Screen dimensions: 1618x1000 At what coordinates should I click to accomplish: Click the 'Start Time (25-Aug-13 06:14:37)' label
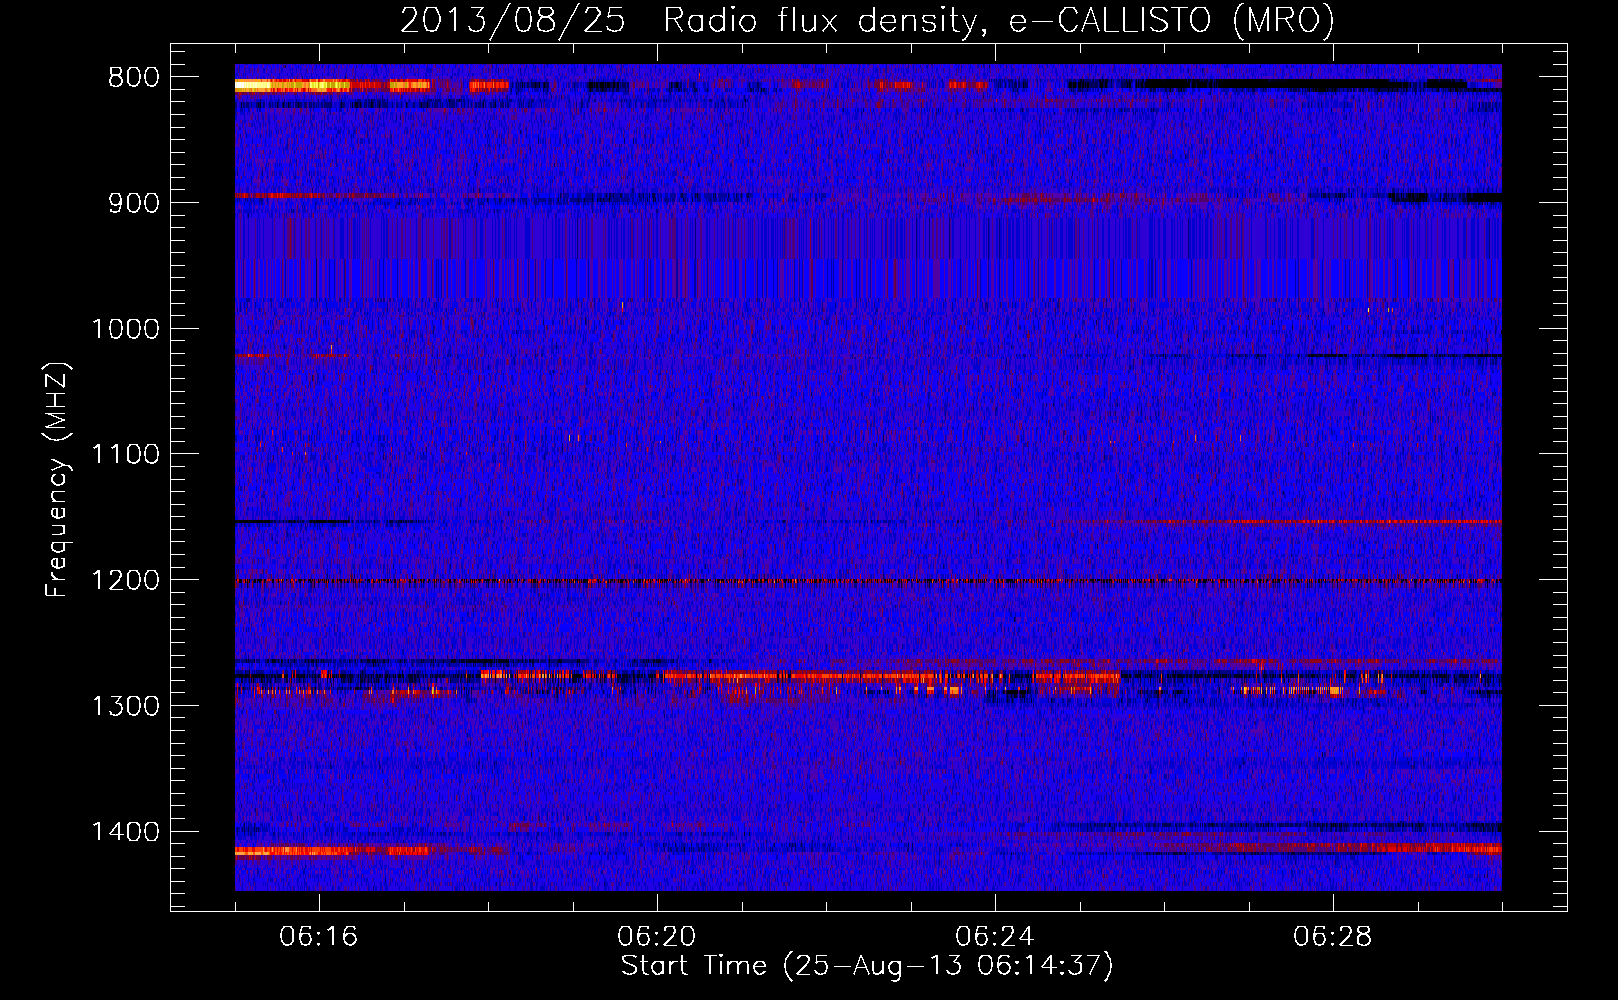(867, 966)
